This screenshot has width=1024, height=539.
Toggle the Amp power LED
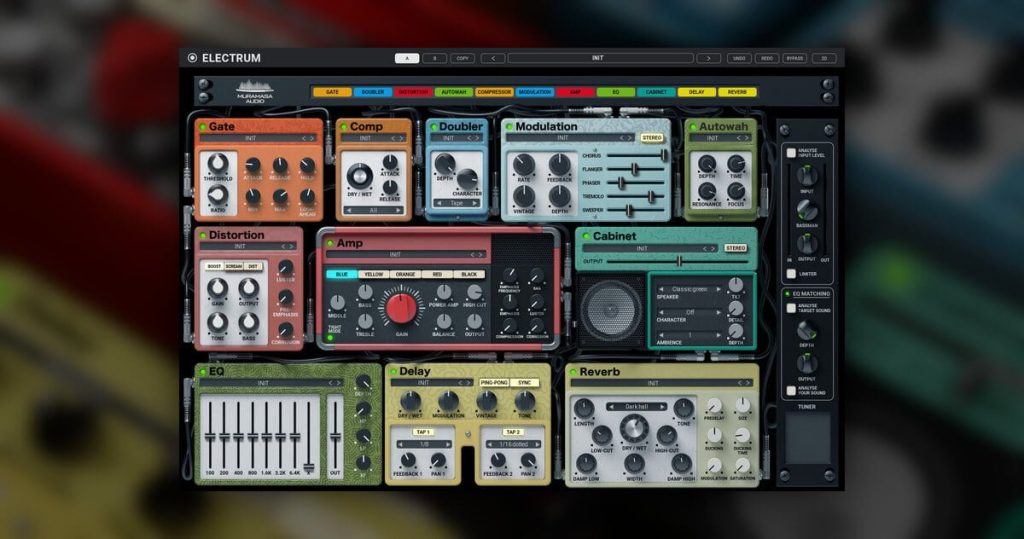(330, 243)
